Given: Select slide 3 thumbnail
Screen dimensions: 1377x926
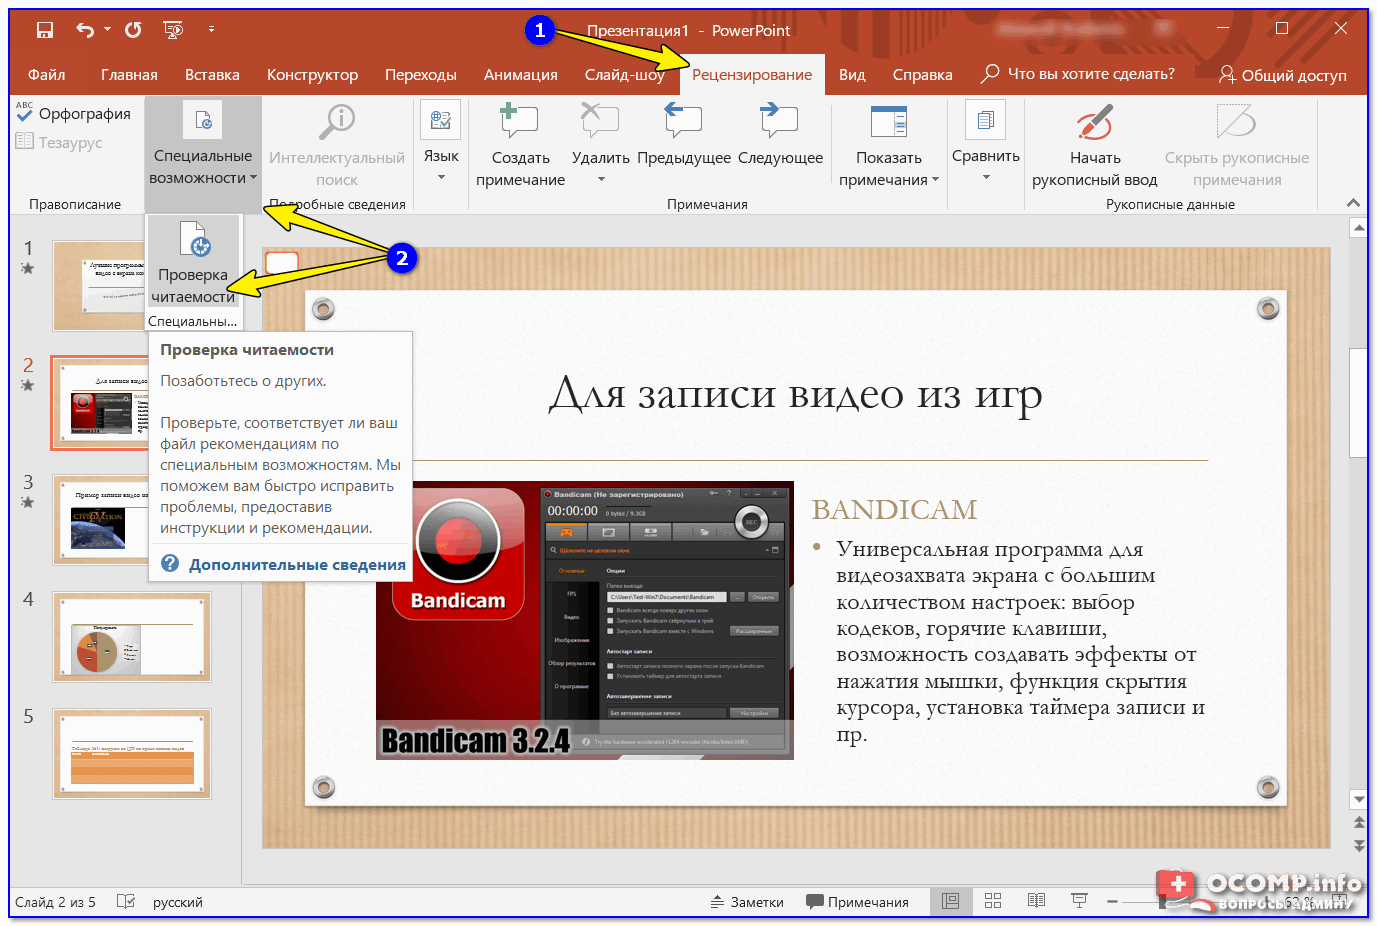Looking at the screenshot, I should point(100,519).
